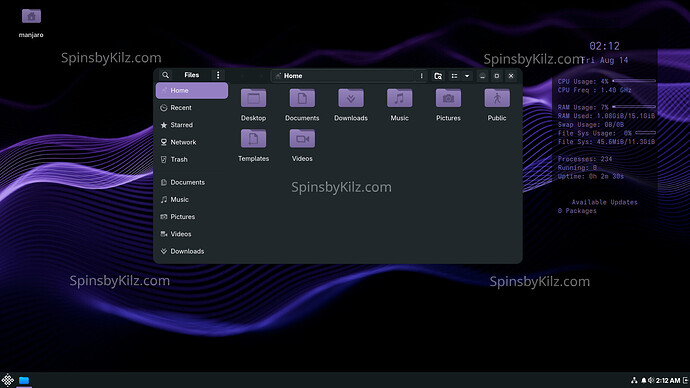Select the Music folder icon
Image resolution: width=690 pixels, height=388 pixels.
(400, 98)
